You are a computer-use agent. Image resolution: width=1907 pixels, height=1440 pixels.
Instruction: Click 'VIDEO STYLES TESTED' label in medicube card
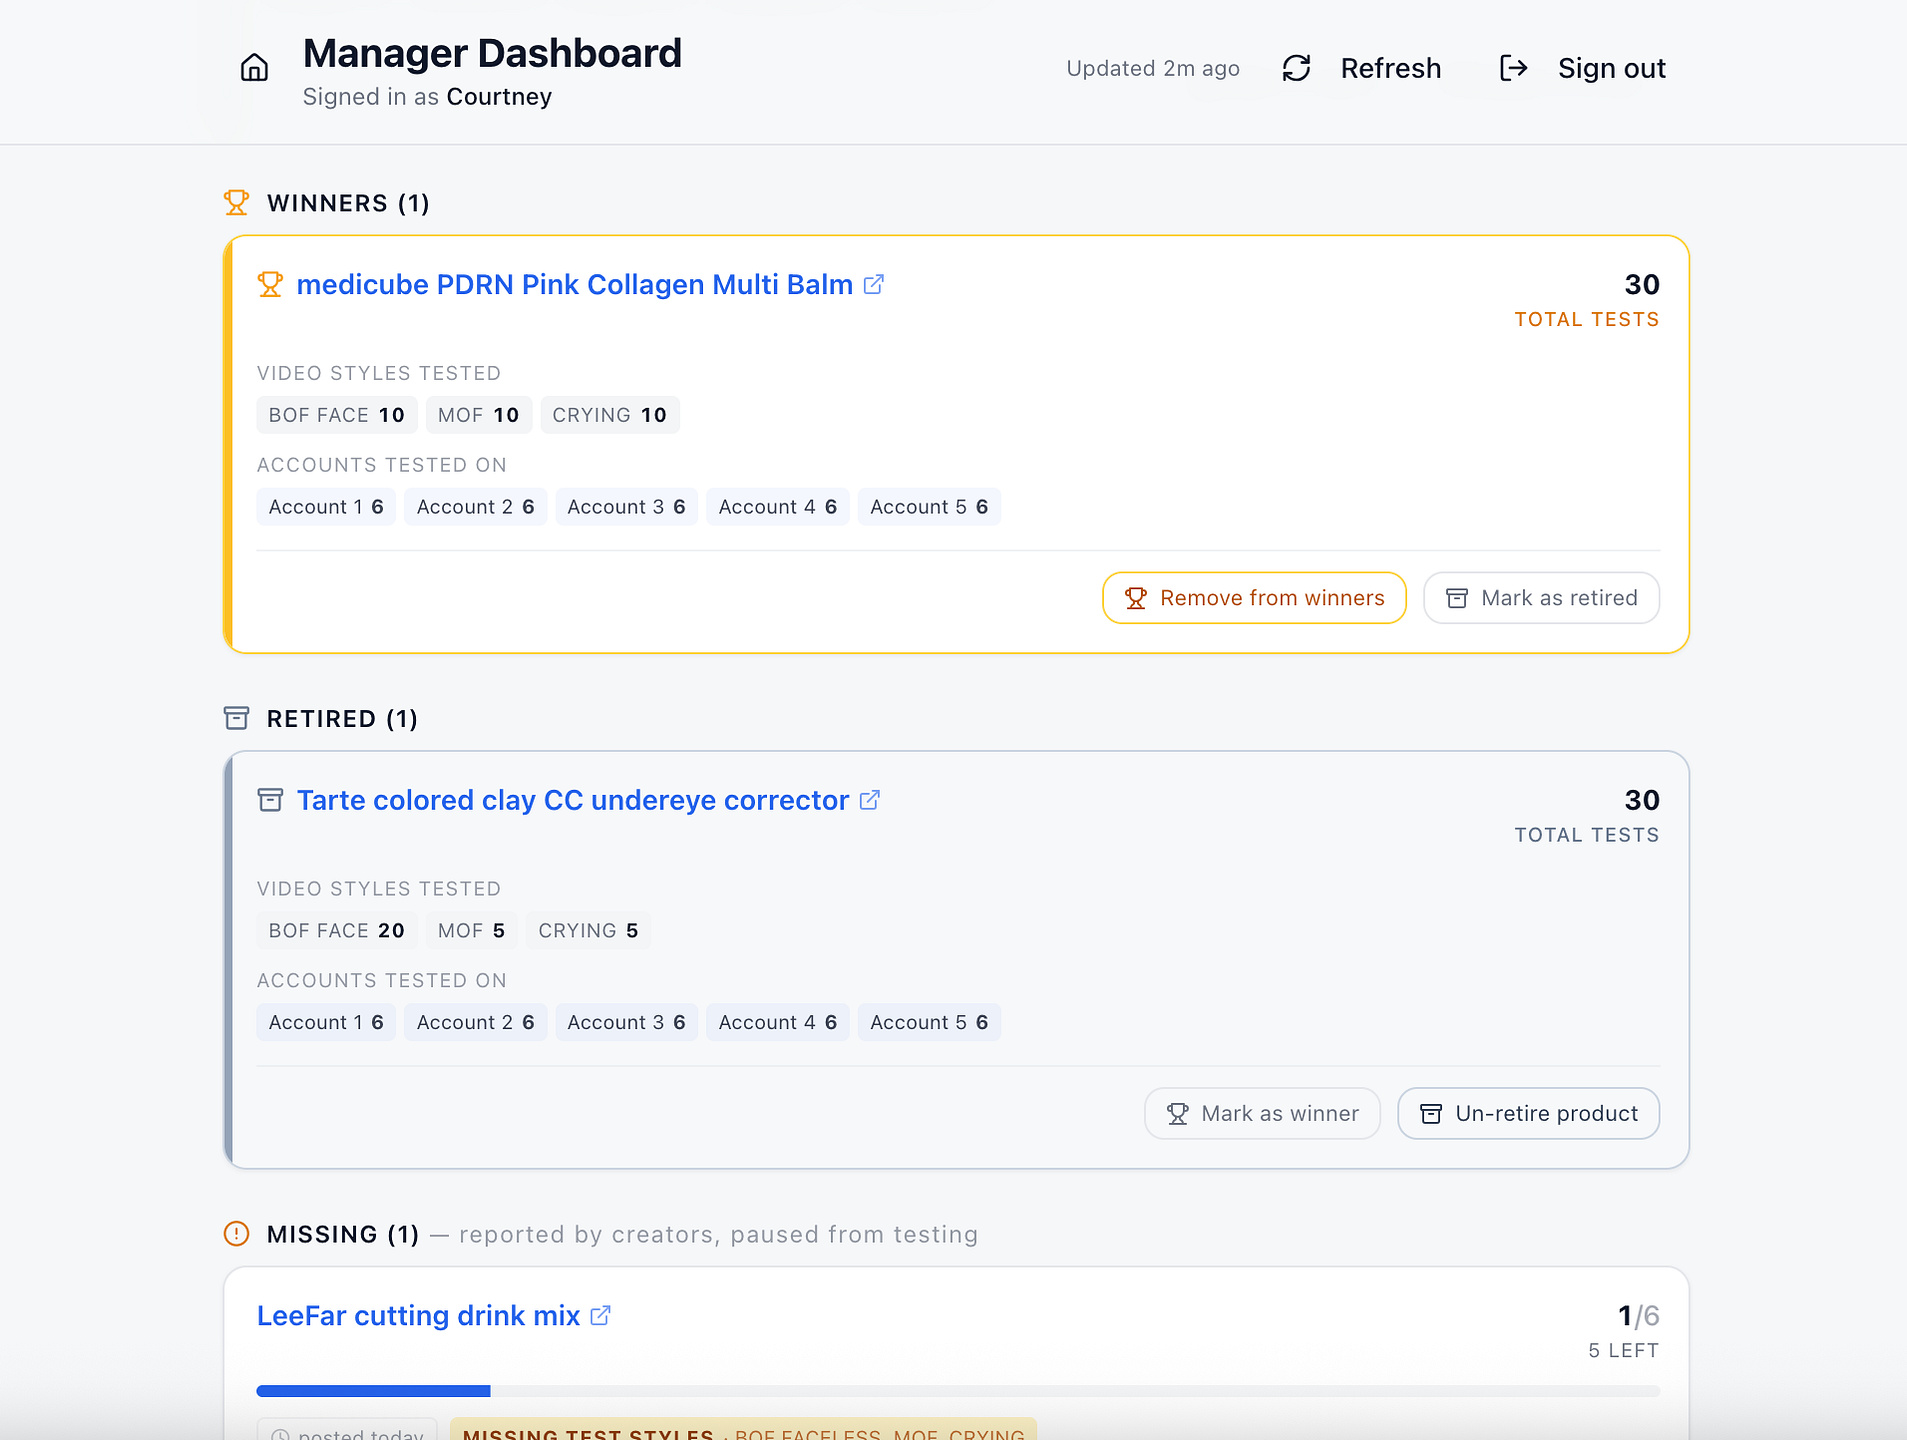tap(379, 373)
